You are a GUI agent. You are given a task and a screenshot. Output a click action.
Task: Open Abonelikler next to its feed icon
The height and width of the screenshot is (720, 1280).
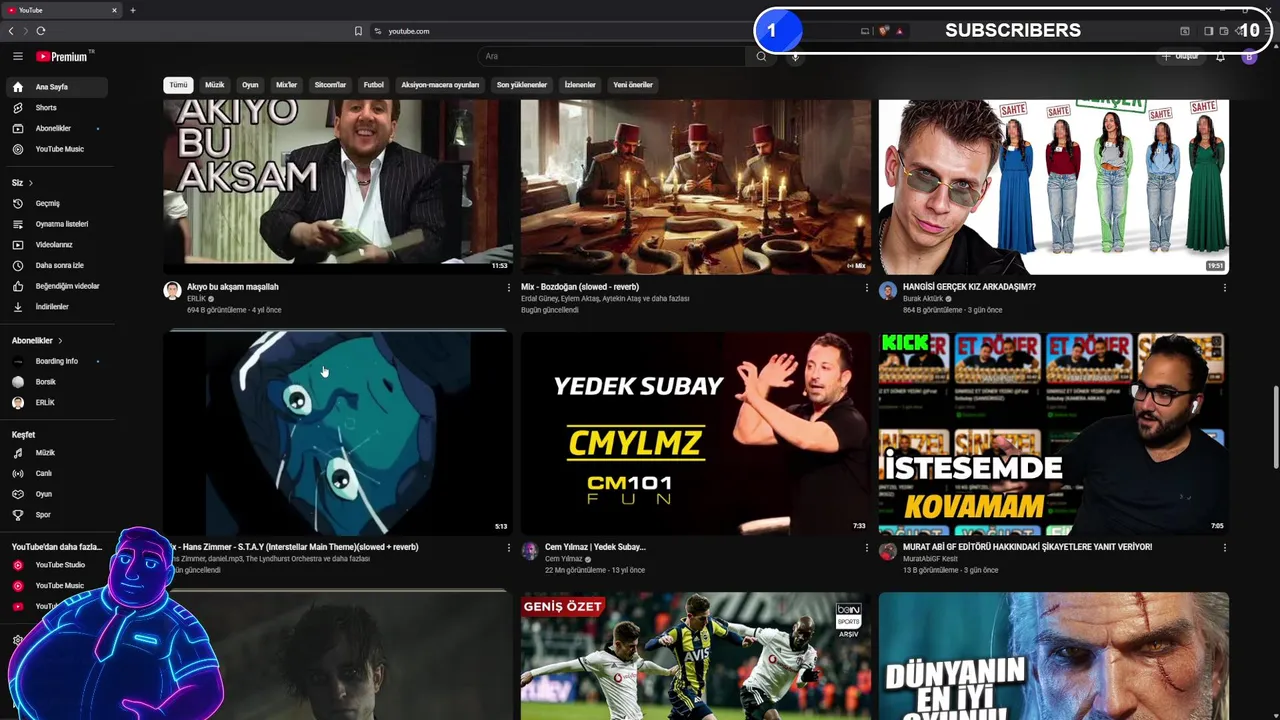coord(55,129)
